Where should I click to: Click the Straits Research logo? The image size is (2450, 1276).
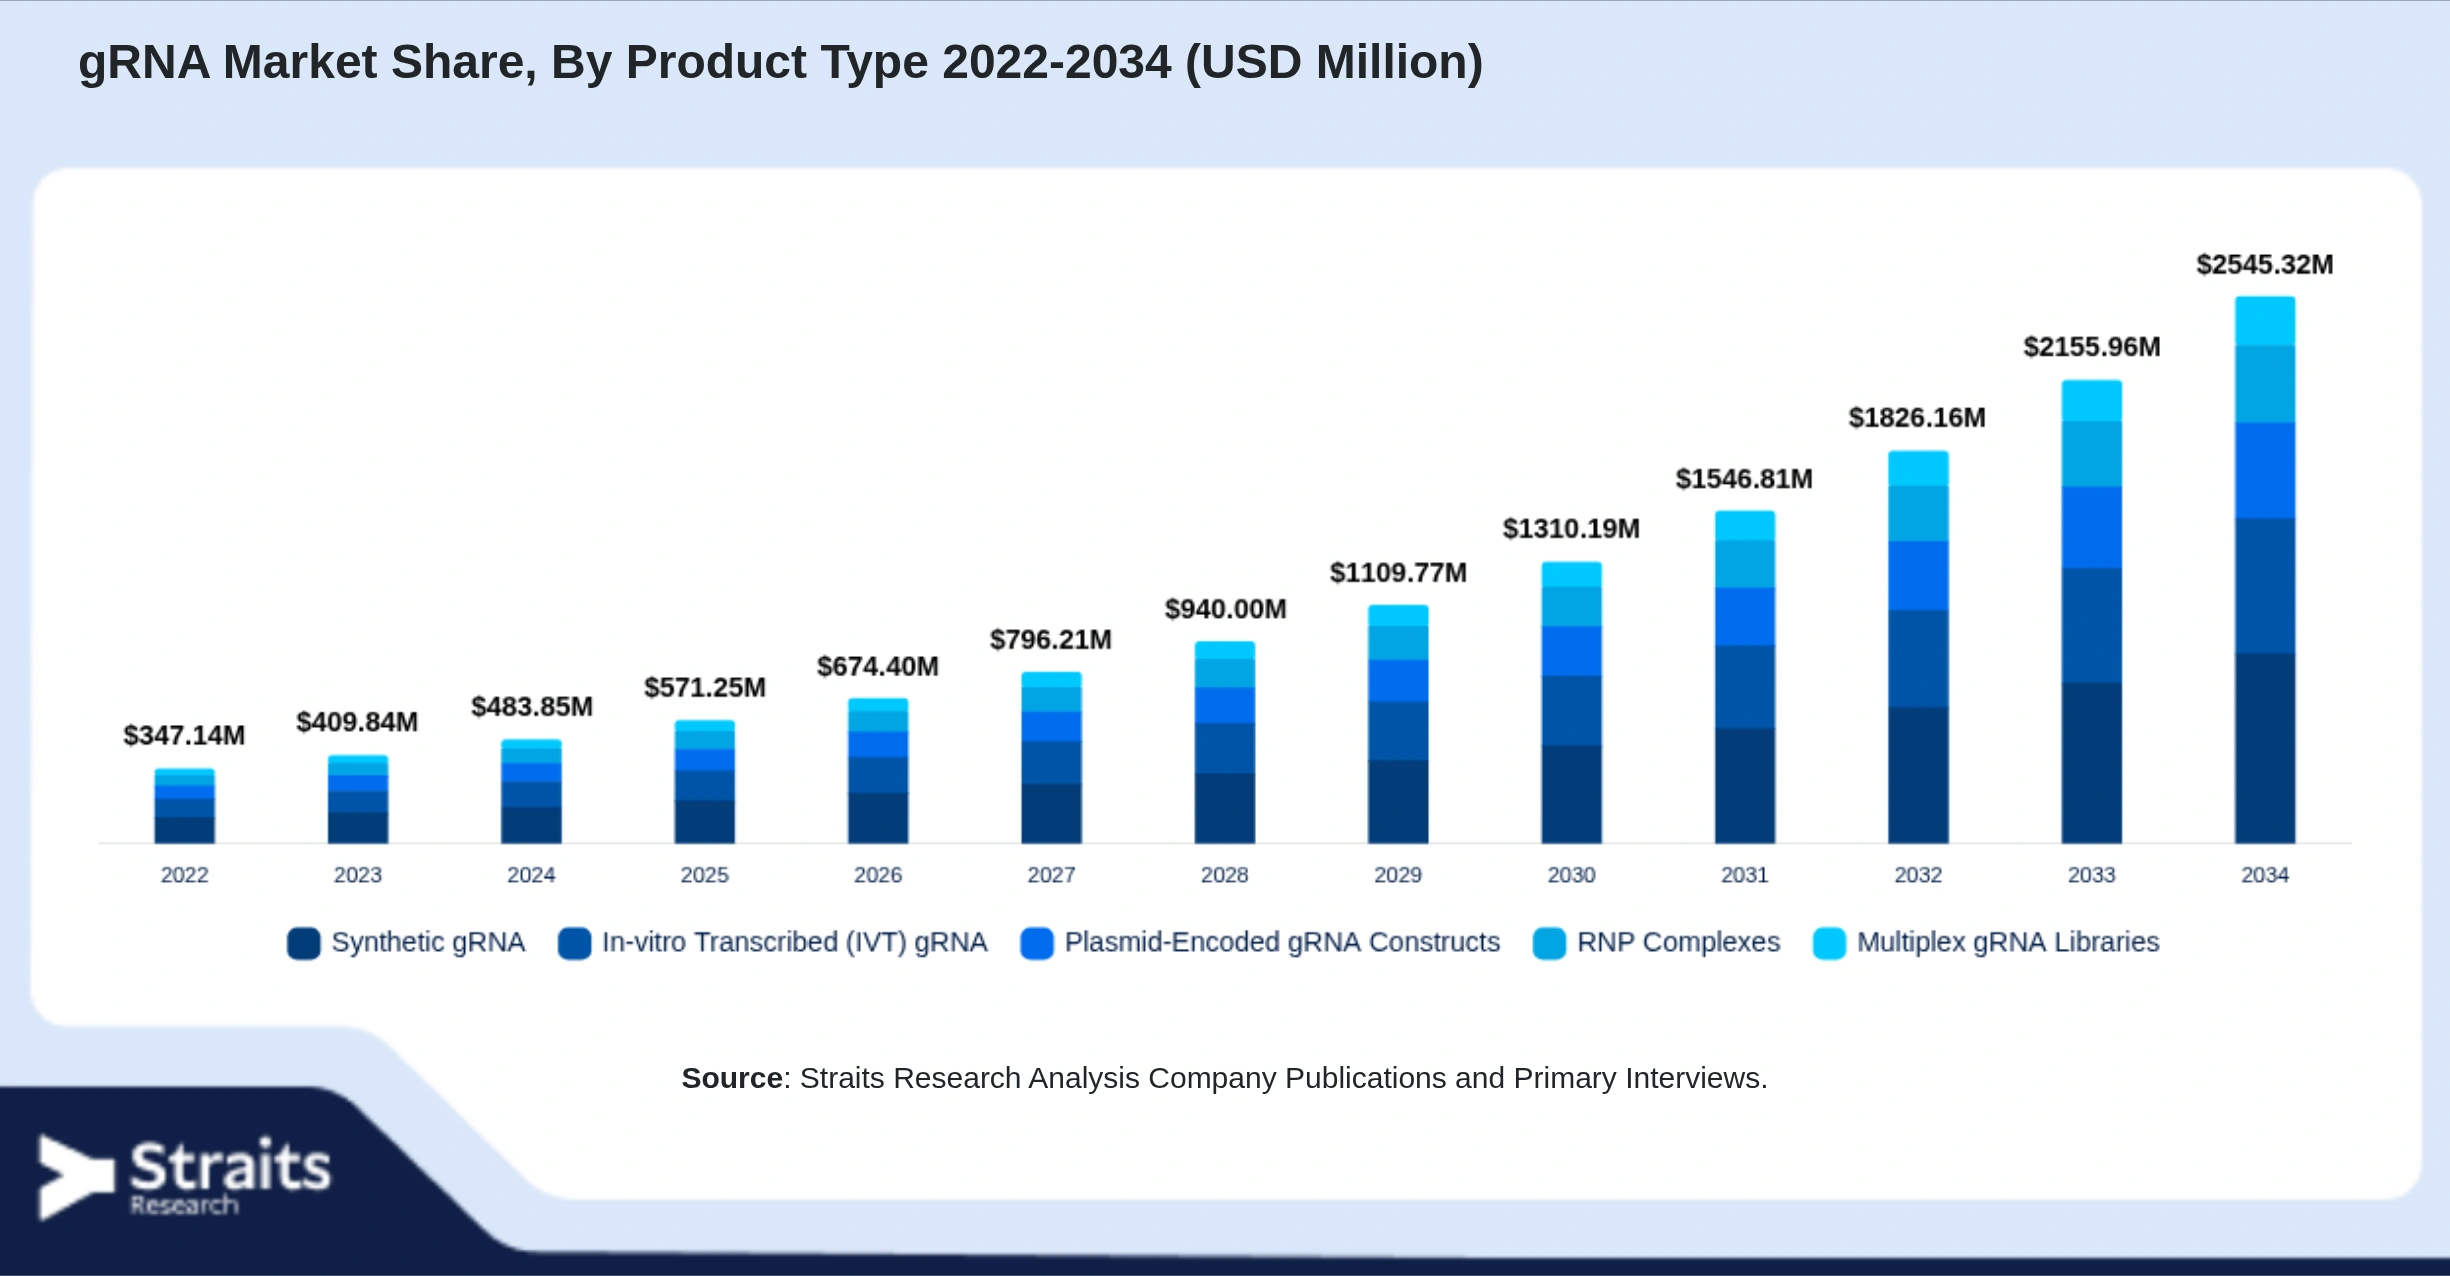pos(184,1177)
